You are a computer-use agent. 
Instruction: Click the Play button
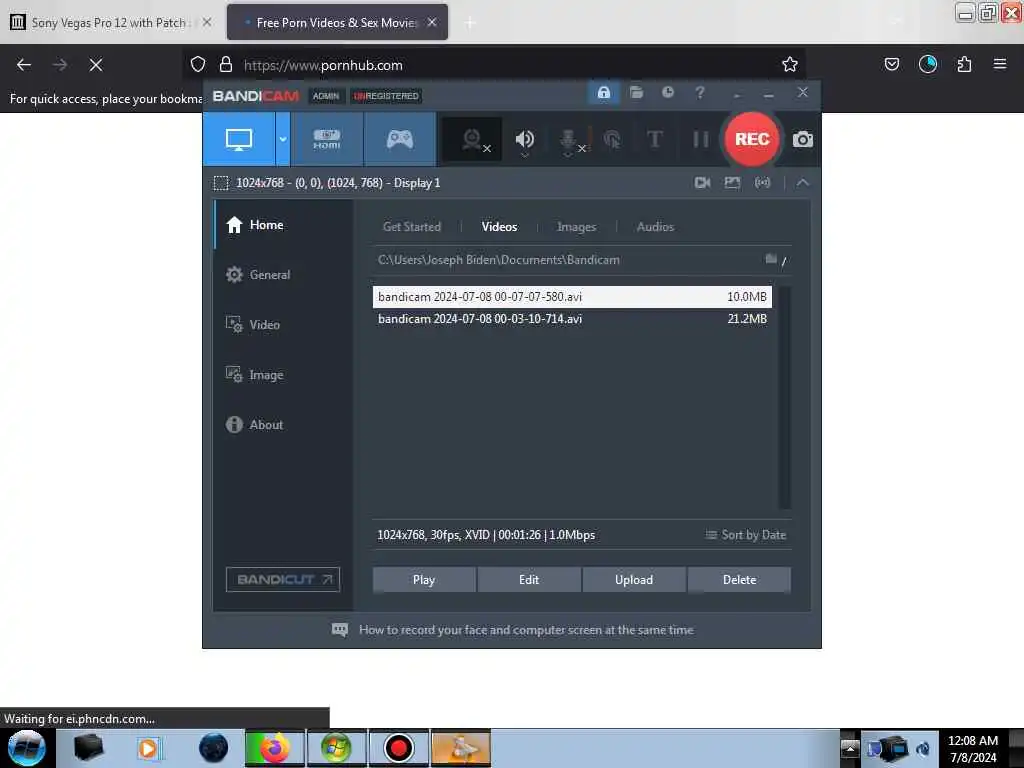(424, 580)
